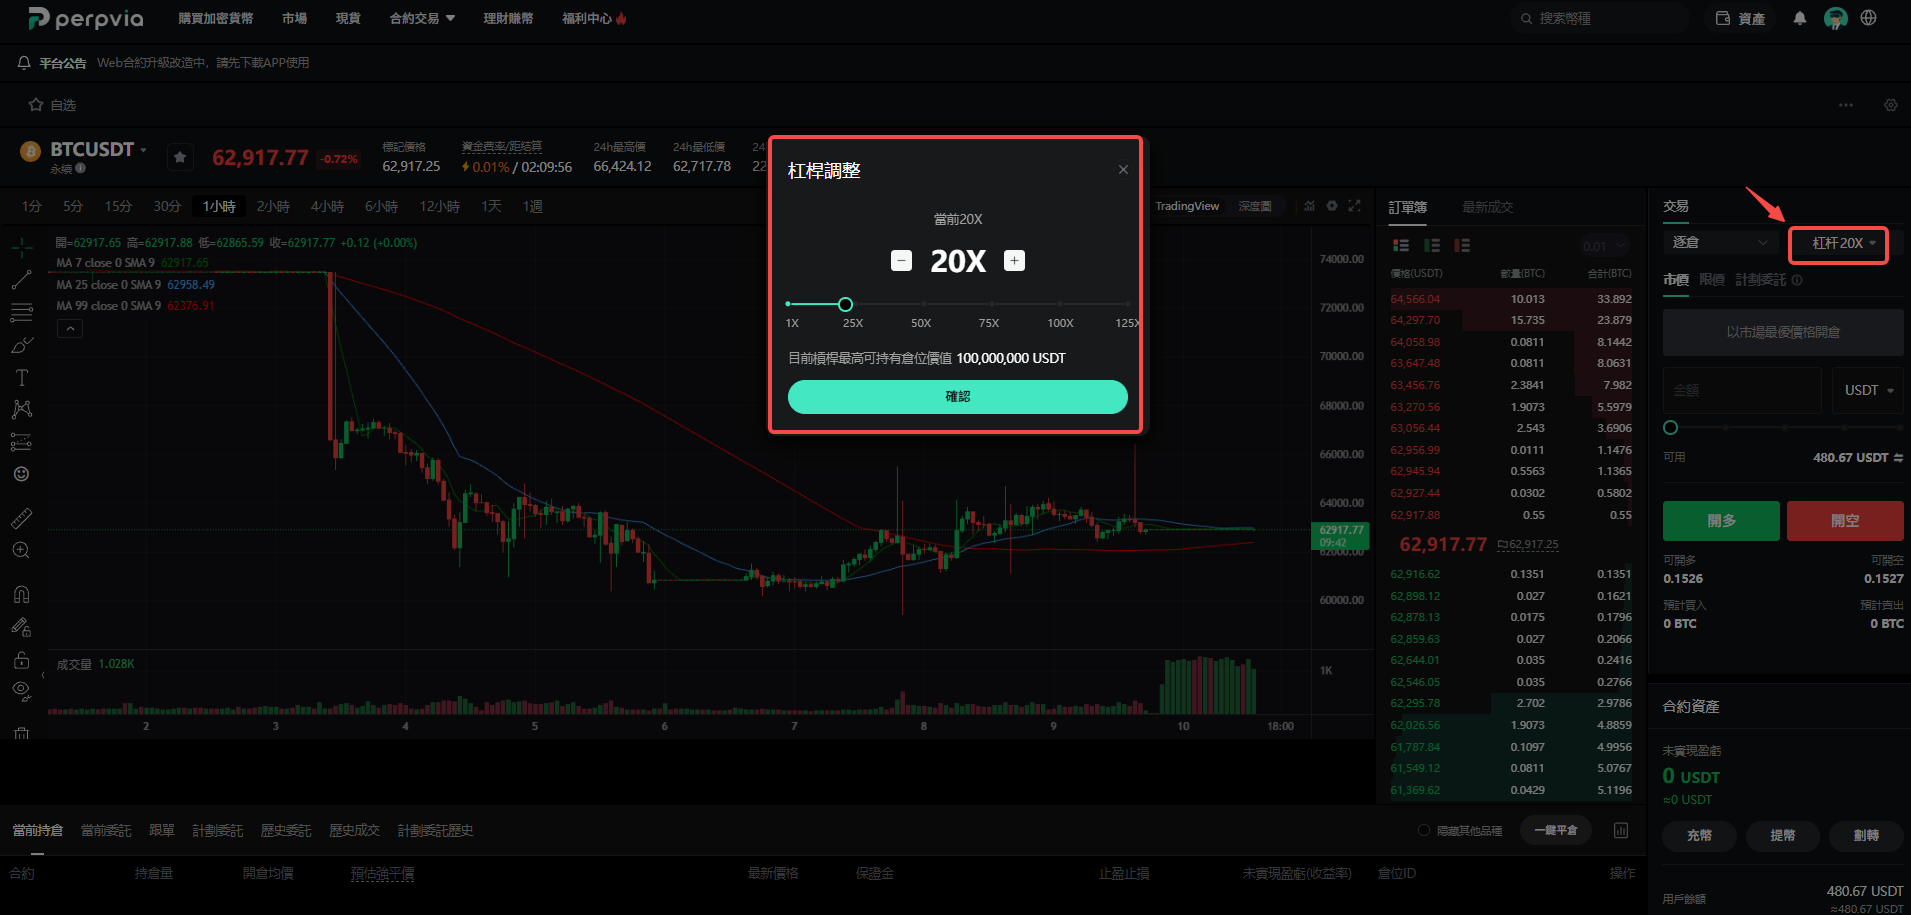
Task: Show sell orders only view
Action: (1462, 245)
